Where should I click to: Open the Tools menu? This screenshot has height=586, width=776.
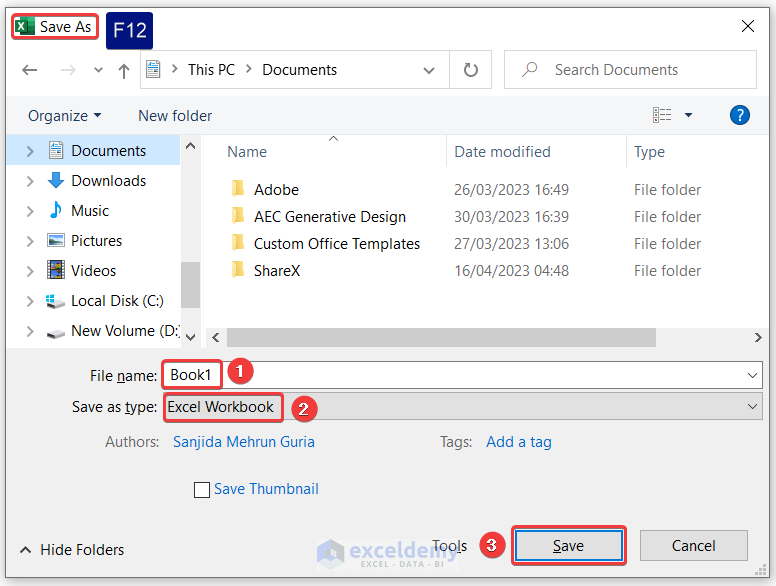[x=450, y=546]
